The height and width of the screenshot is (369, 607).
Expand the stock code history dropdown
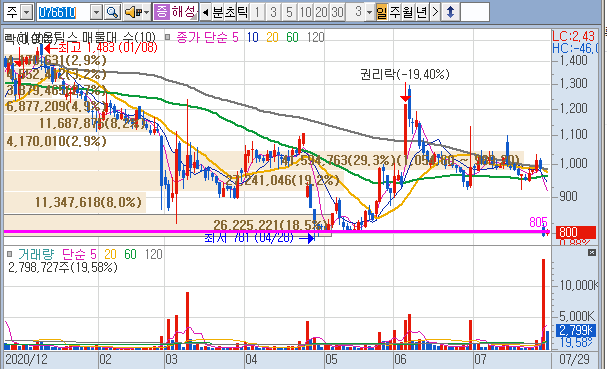[x=96, y=12]
